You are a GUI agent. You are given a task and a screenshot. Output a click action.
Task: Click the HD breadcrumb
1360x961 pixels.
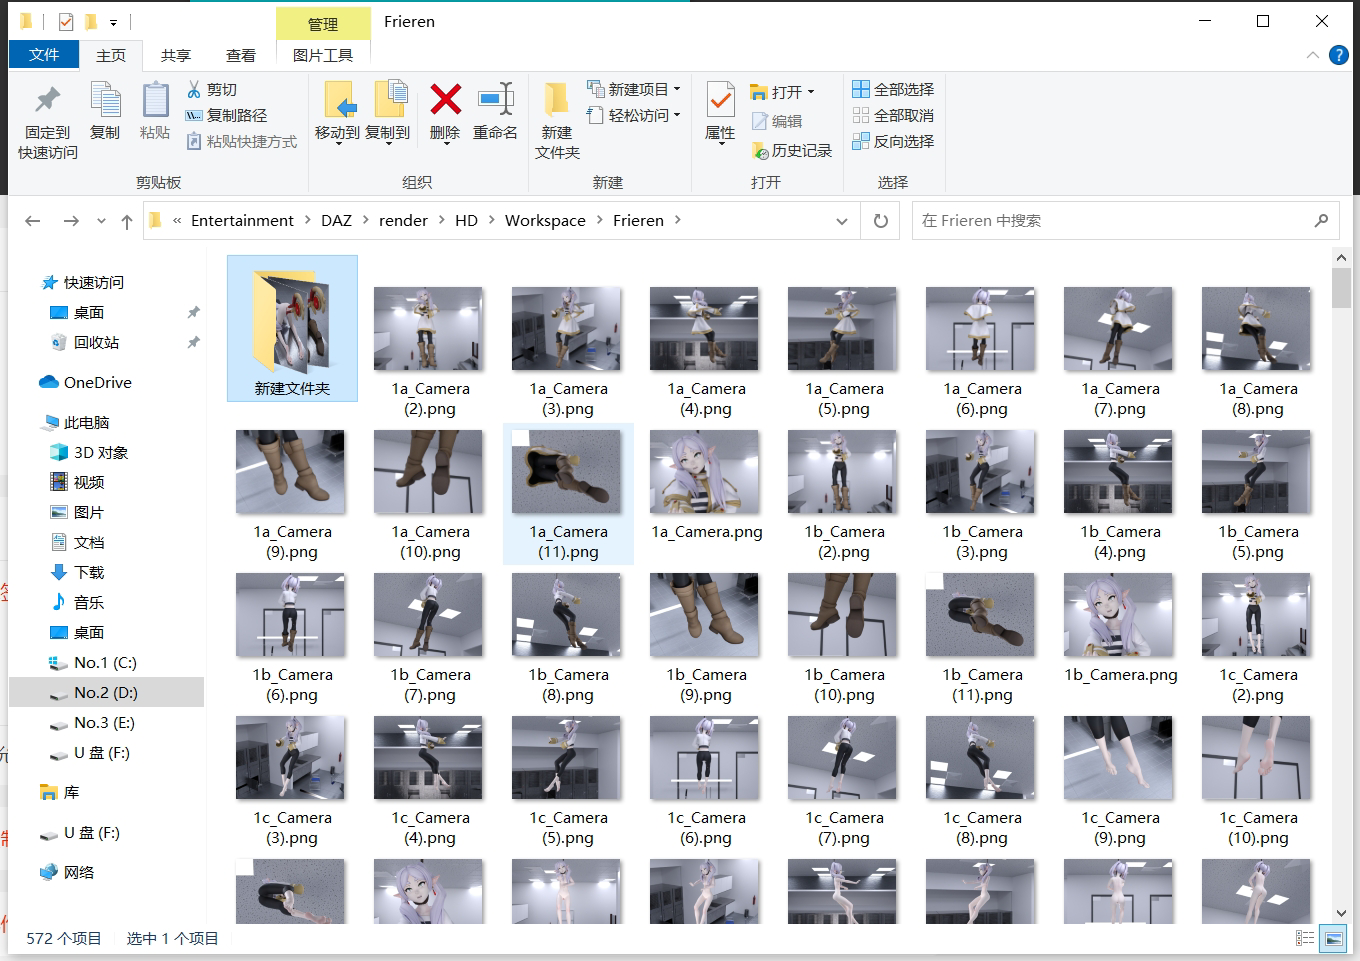point(466,221)
